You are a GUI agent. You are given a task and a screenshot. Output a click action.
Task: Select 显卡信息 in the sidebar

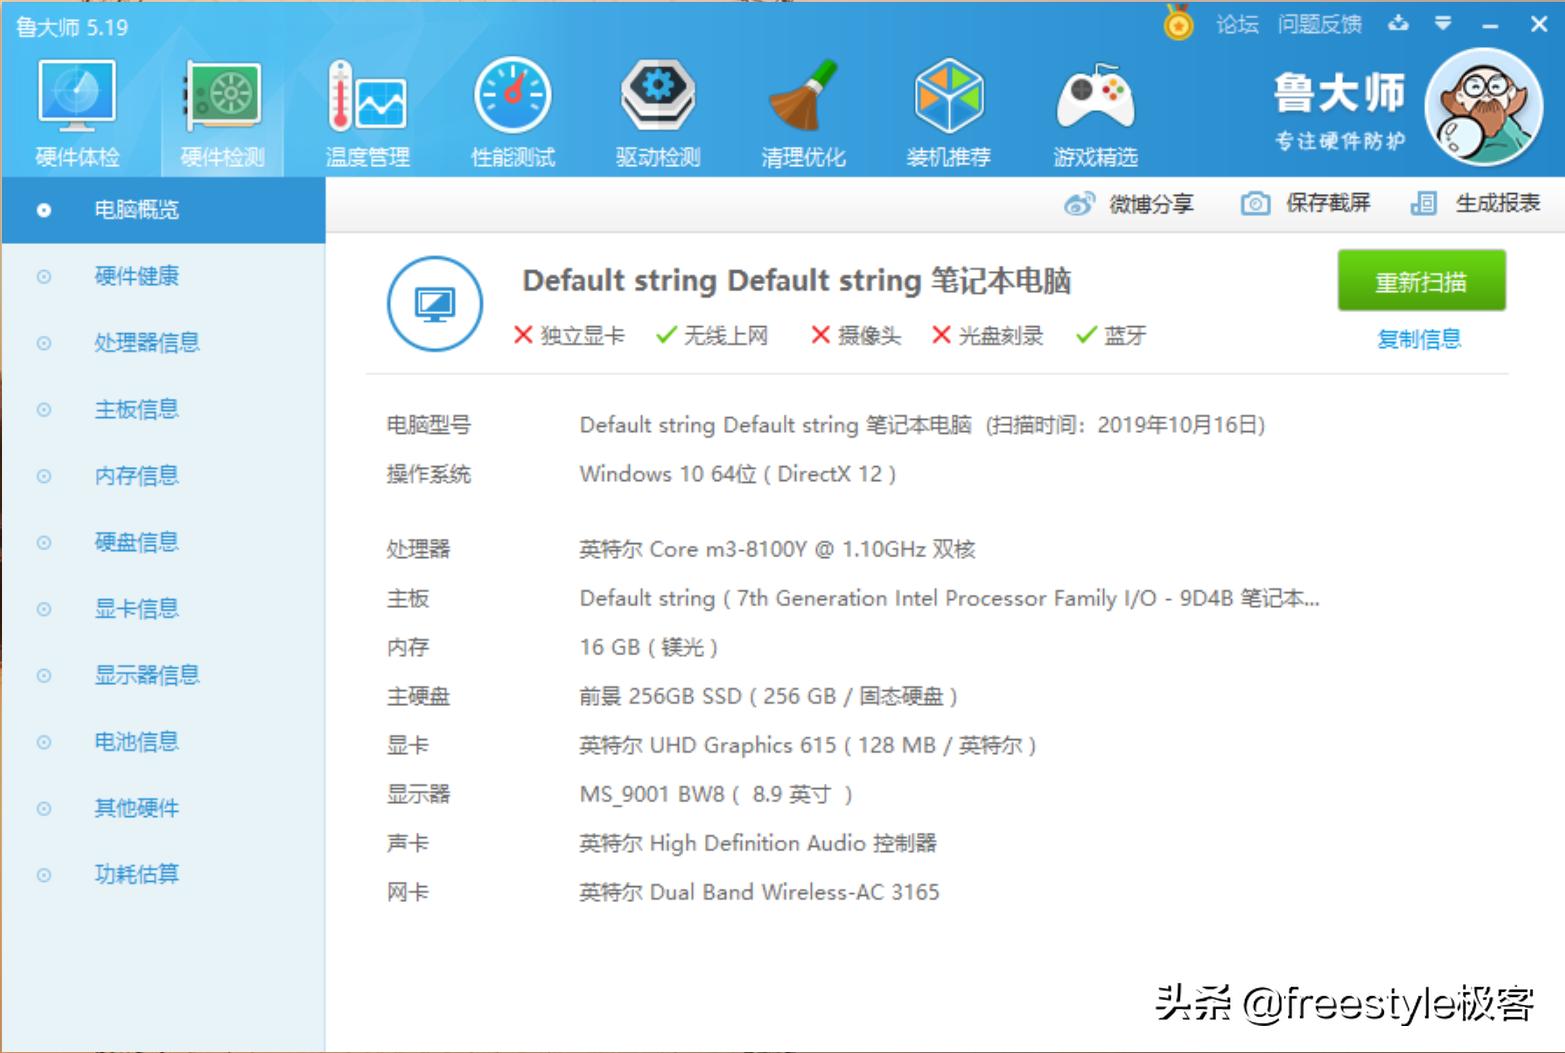(137, 608)
